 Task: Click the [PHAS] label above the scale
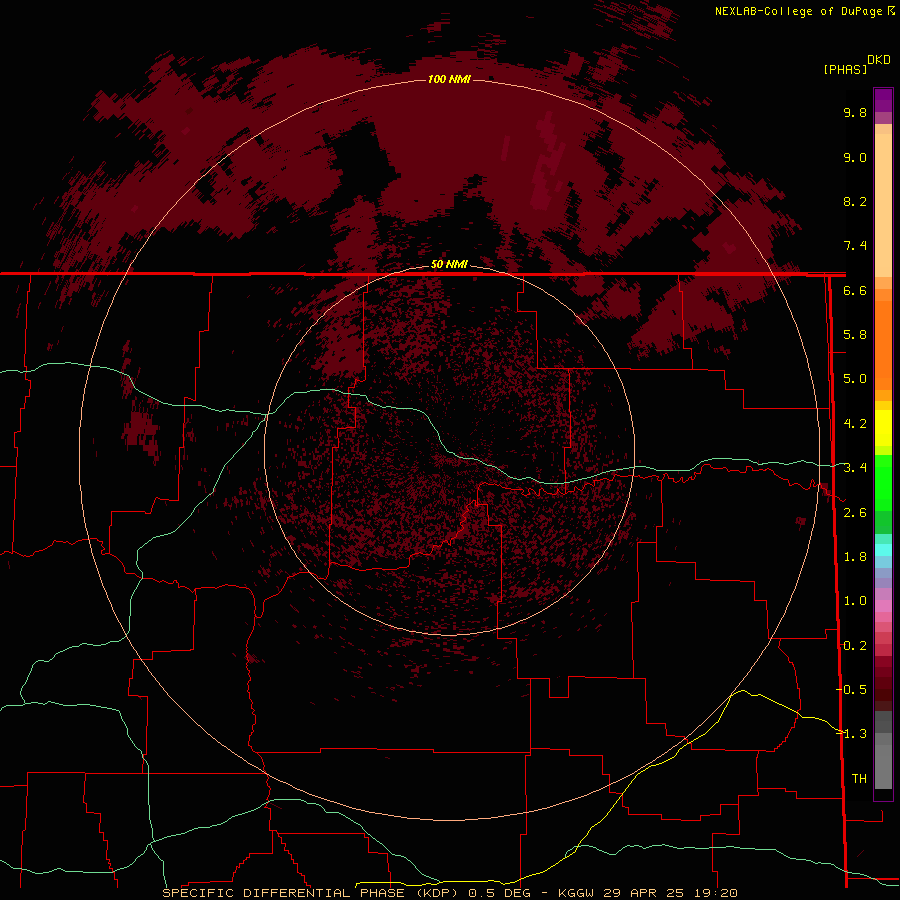coord(845,69)
